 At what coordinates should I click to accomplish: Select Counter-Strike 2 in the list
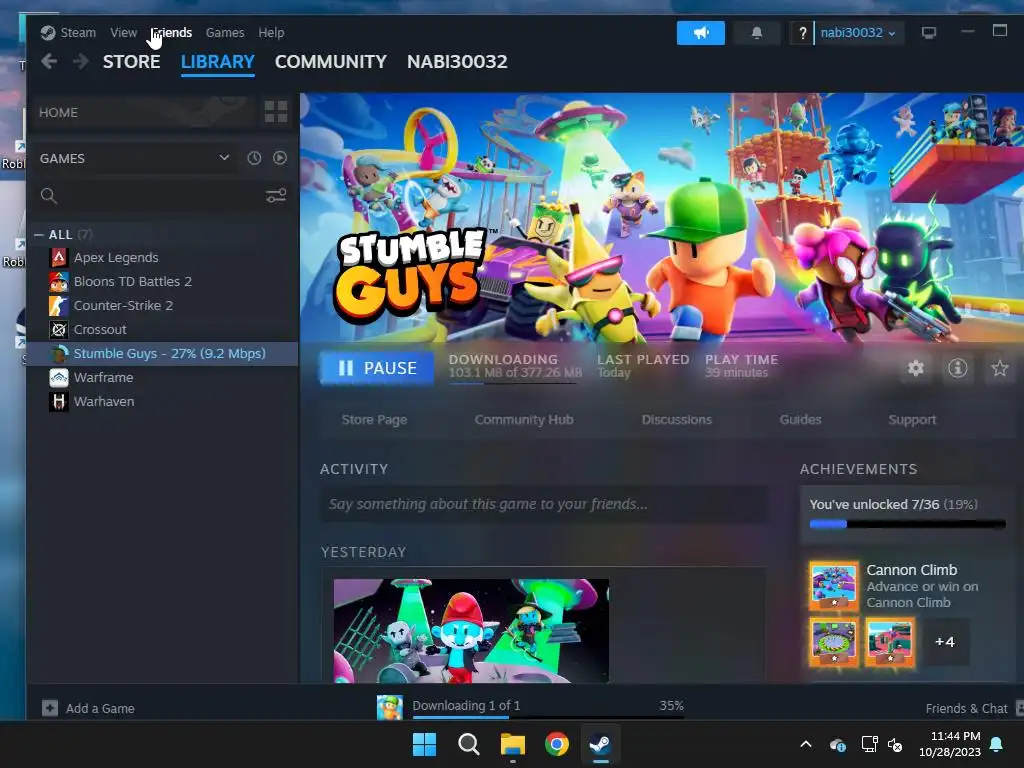(x=162, y=306)
